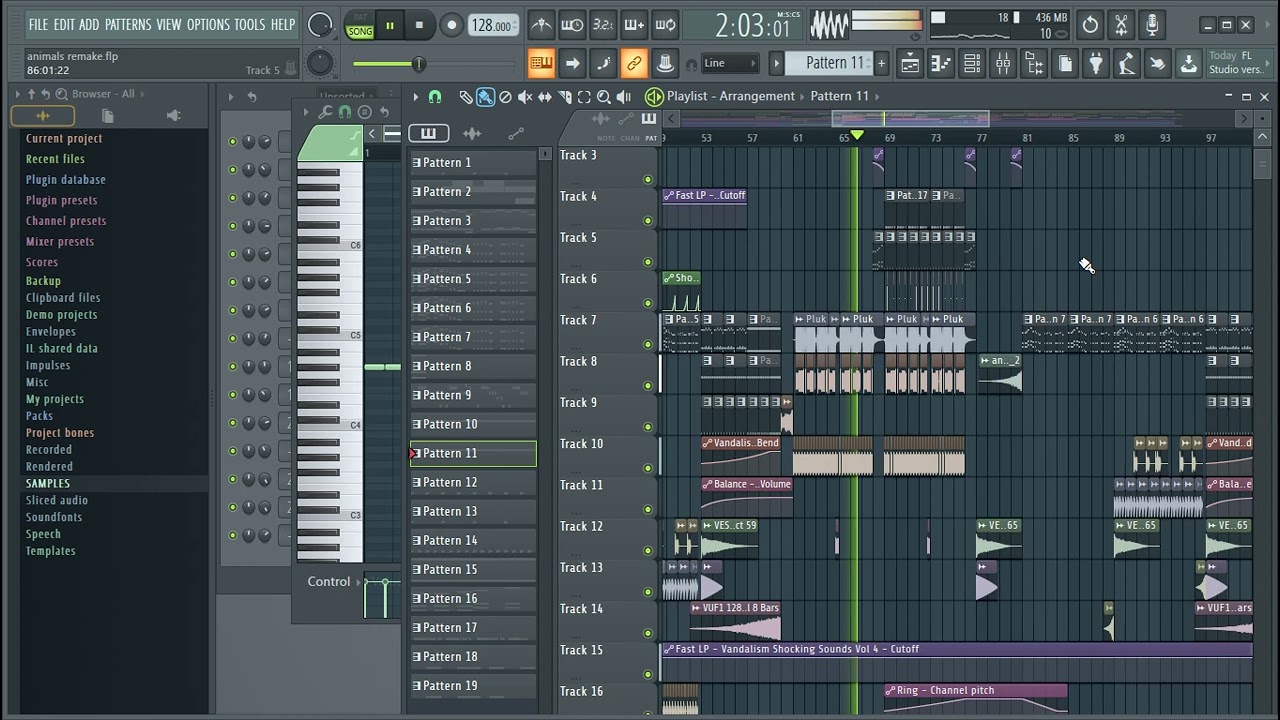Activate the Playback speaker tool in Playlist
Image resolution: width=1280 pixels, height=720 pixels.
(x=624, y=97)
